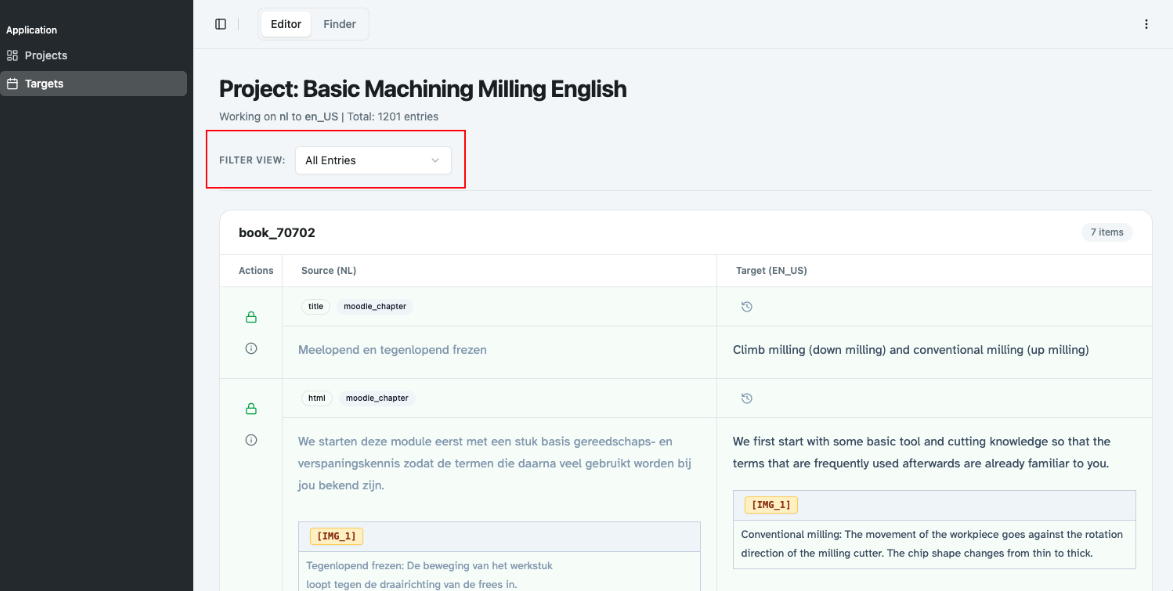Toggle the lock on the title entry
The width and height of the screenshot is (1173, 591).
(251, 318)
